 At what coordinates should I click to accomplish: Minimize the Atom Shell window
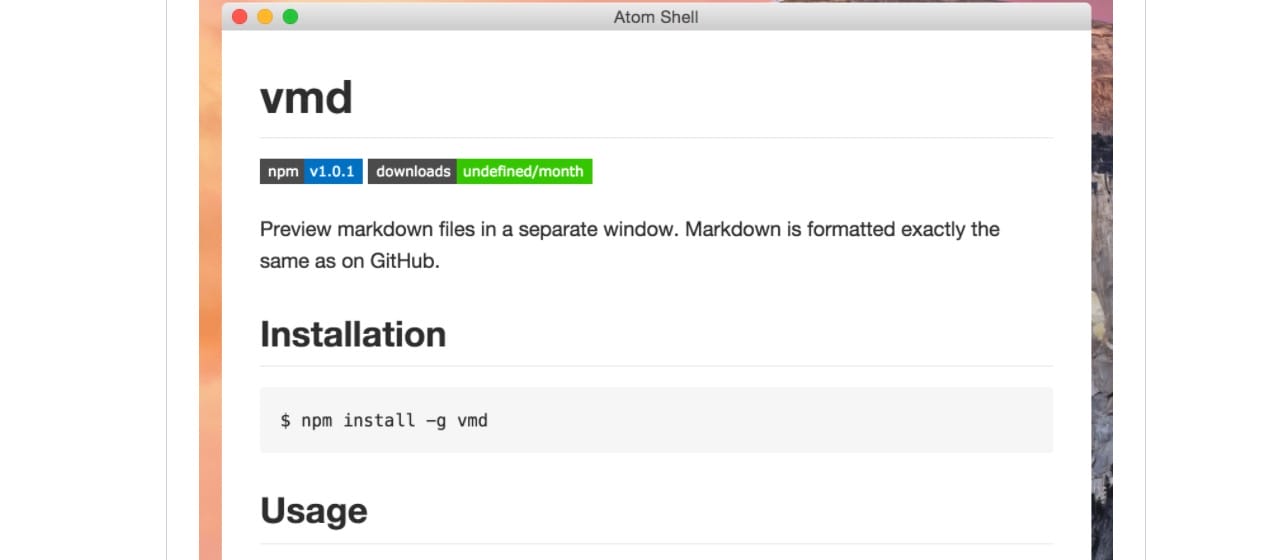click(x=265, y=17)
